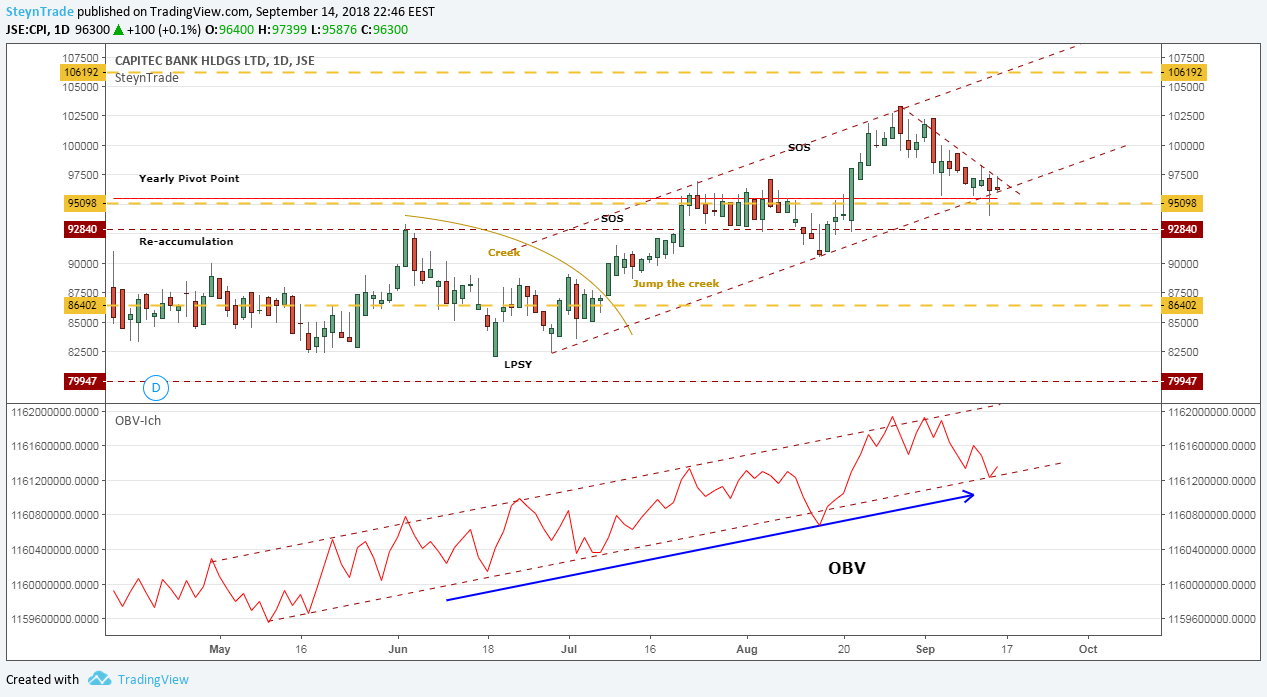Open the TradingView link beside Created with
This screenshot has width=1267, height=697.
[153, 679]
